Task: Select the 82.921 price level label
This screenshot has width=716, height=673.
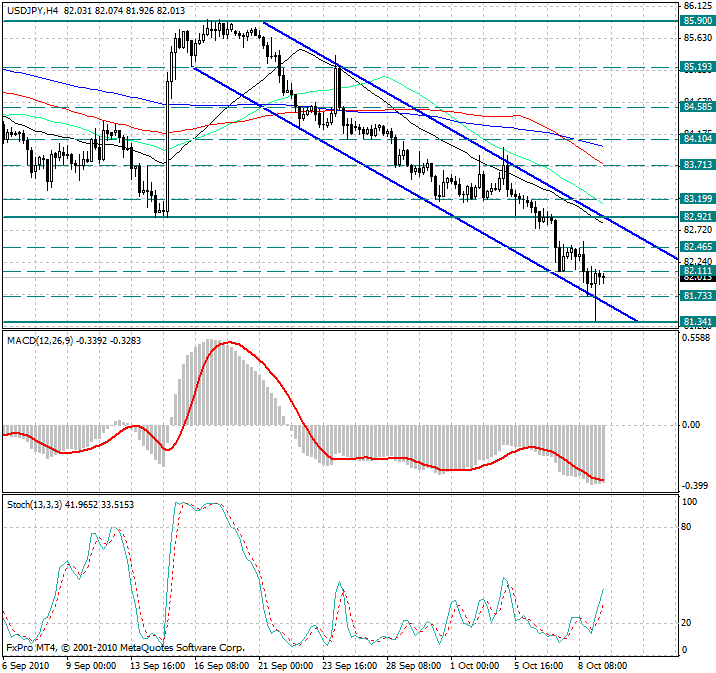Action: click(x=697, y=216)
